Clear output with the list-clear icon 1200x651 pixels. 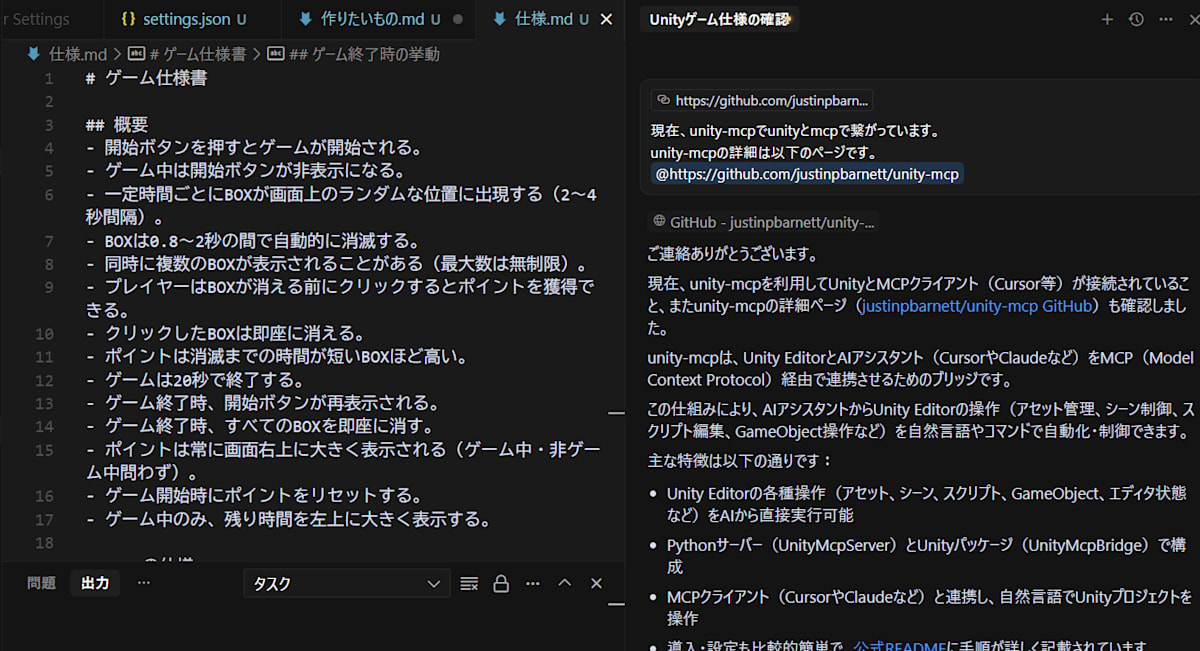click(x=469, y=583)
